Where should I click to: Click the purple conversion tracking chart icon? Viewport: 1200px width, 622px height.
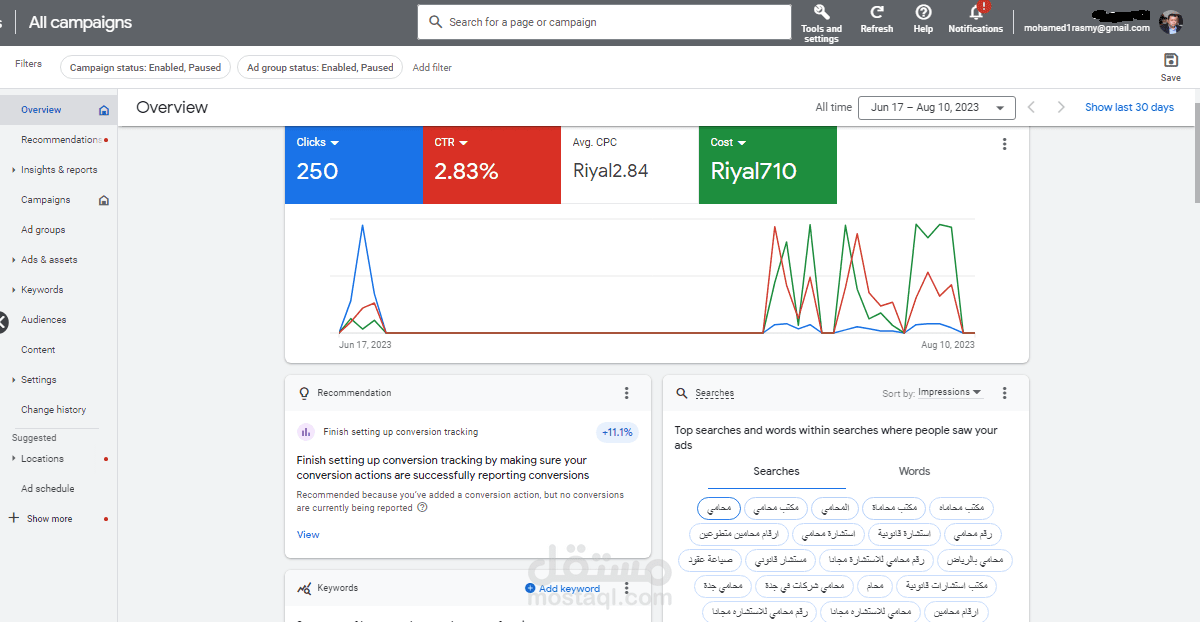tap(306, 433)
